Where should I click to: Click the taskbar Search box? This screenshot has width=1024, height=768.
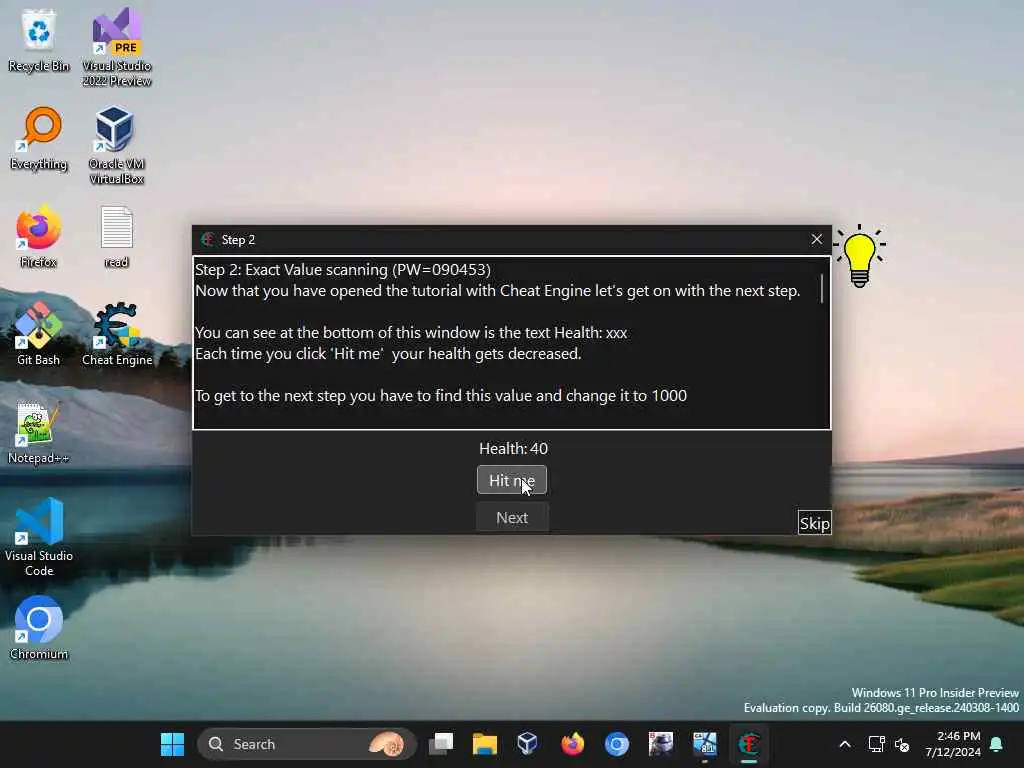(306, 744)
